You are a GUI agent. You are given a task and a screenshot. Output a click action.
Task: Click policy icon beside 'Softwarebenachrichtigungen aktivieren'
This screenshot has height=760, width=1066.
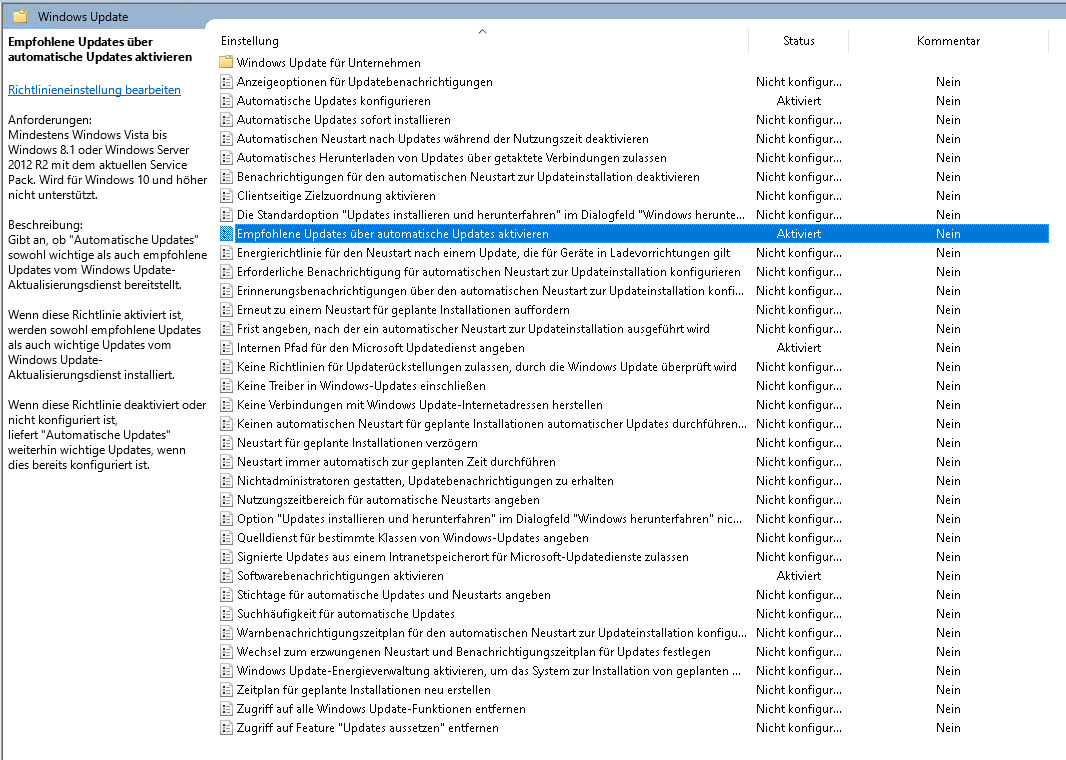pos(226,576)
